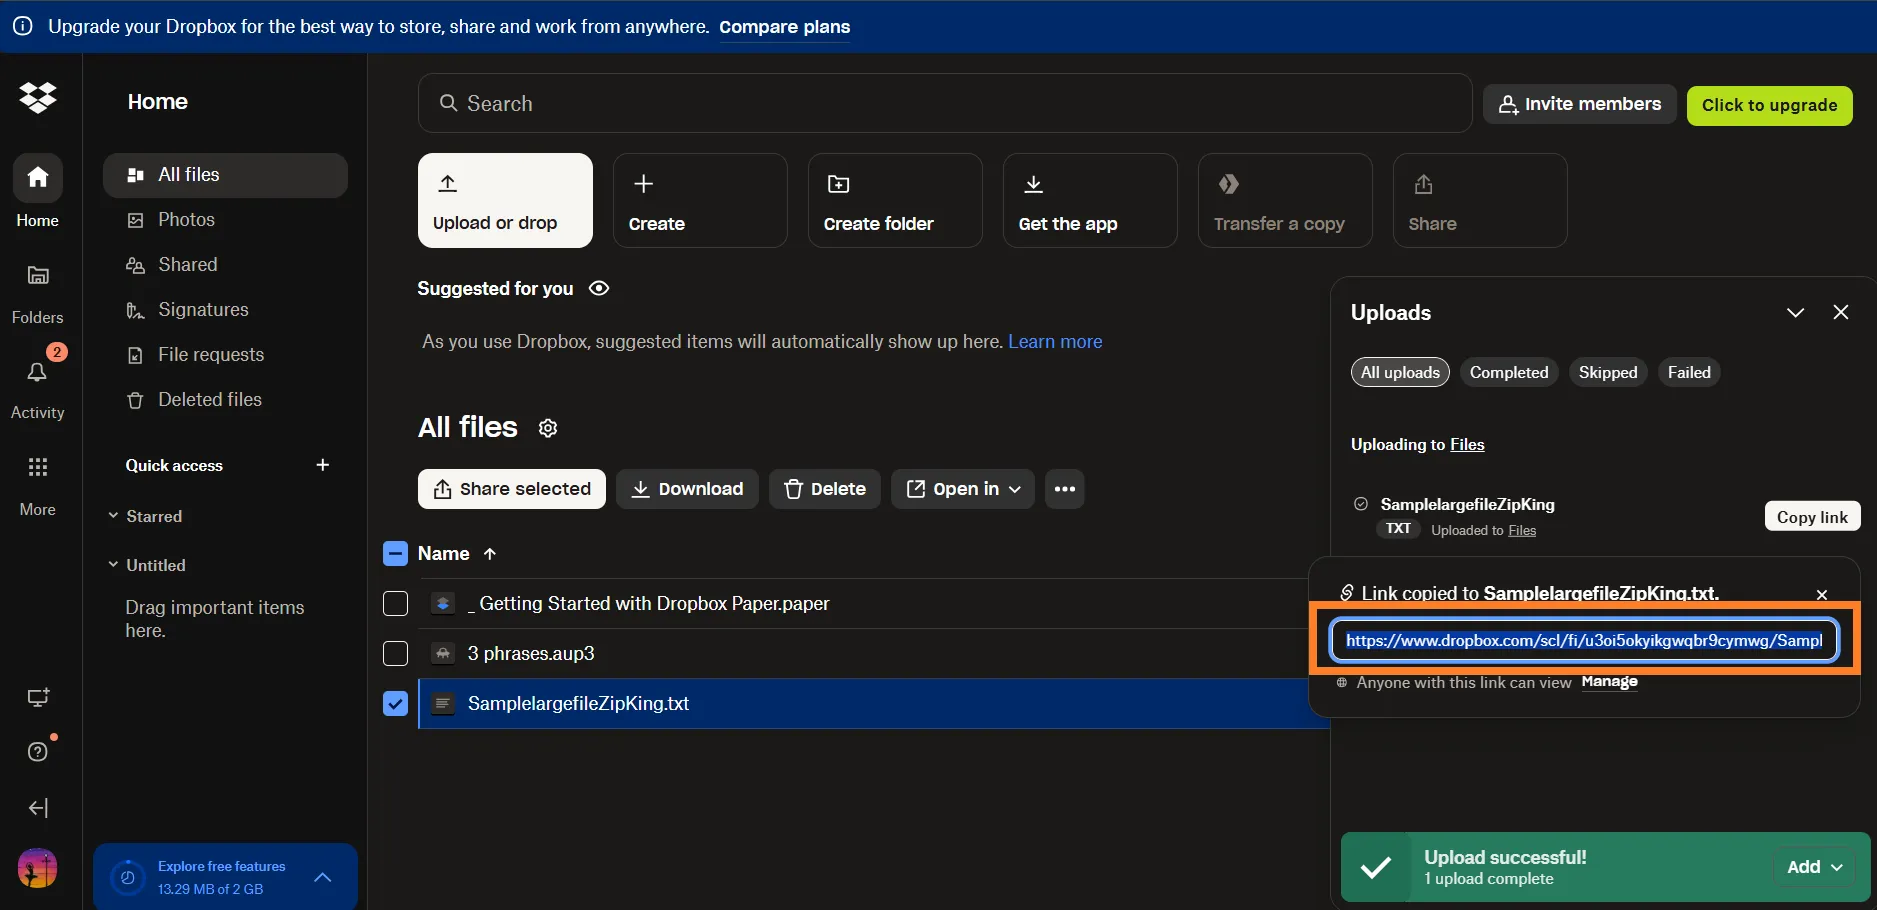Viewport: 1877px width, 910px height.
Task: Go to Shared in sidebar
Action: [225, 265]
